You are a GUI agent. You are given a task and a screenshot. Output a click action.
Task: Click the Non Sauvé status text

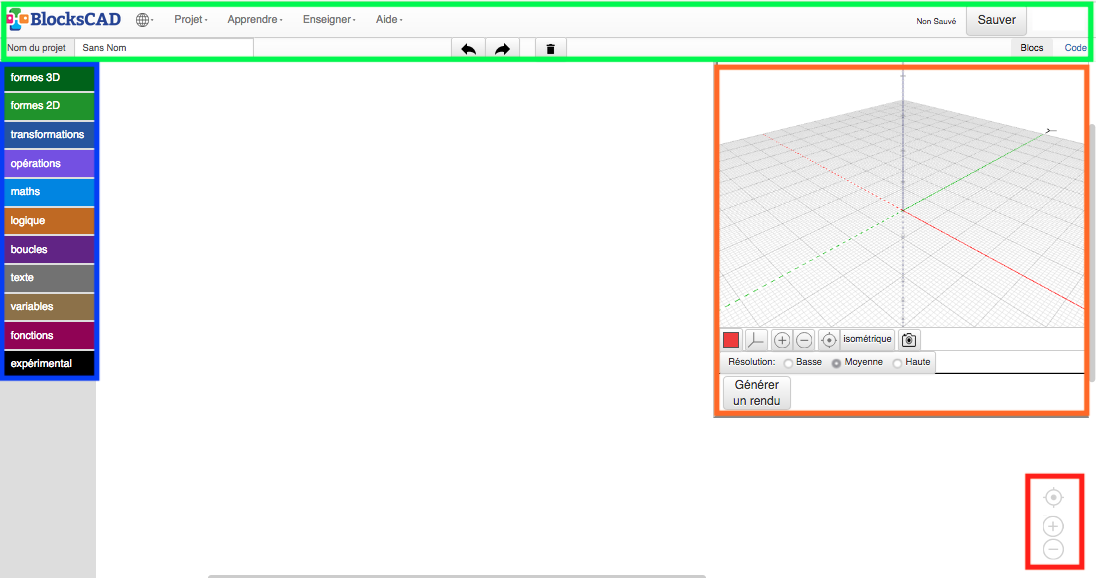point(936,22)
